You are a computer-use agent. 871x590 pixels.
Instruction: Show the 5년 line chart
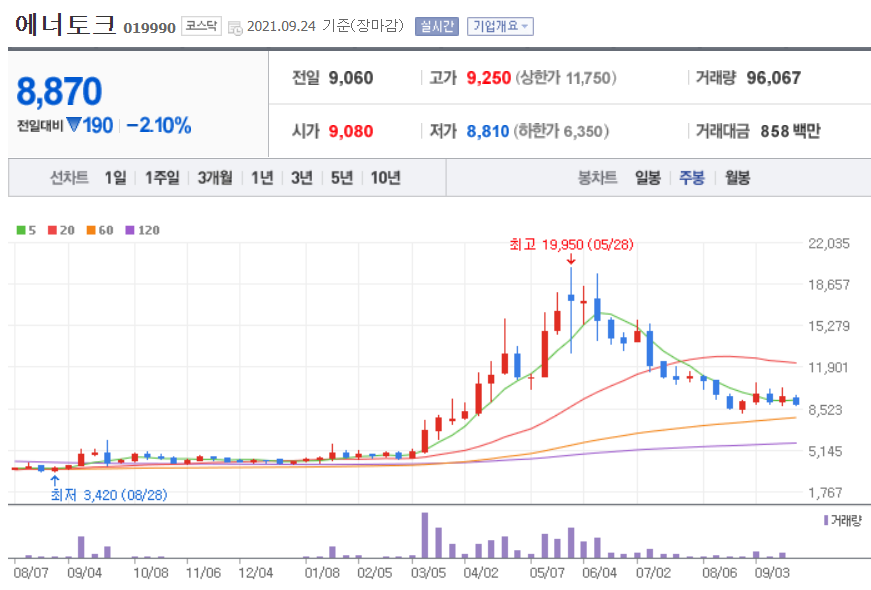click(x=342, y=178)
